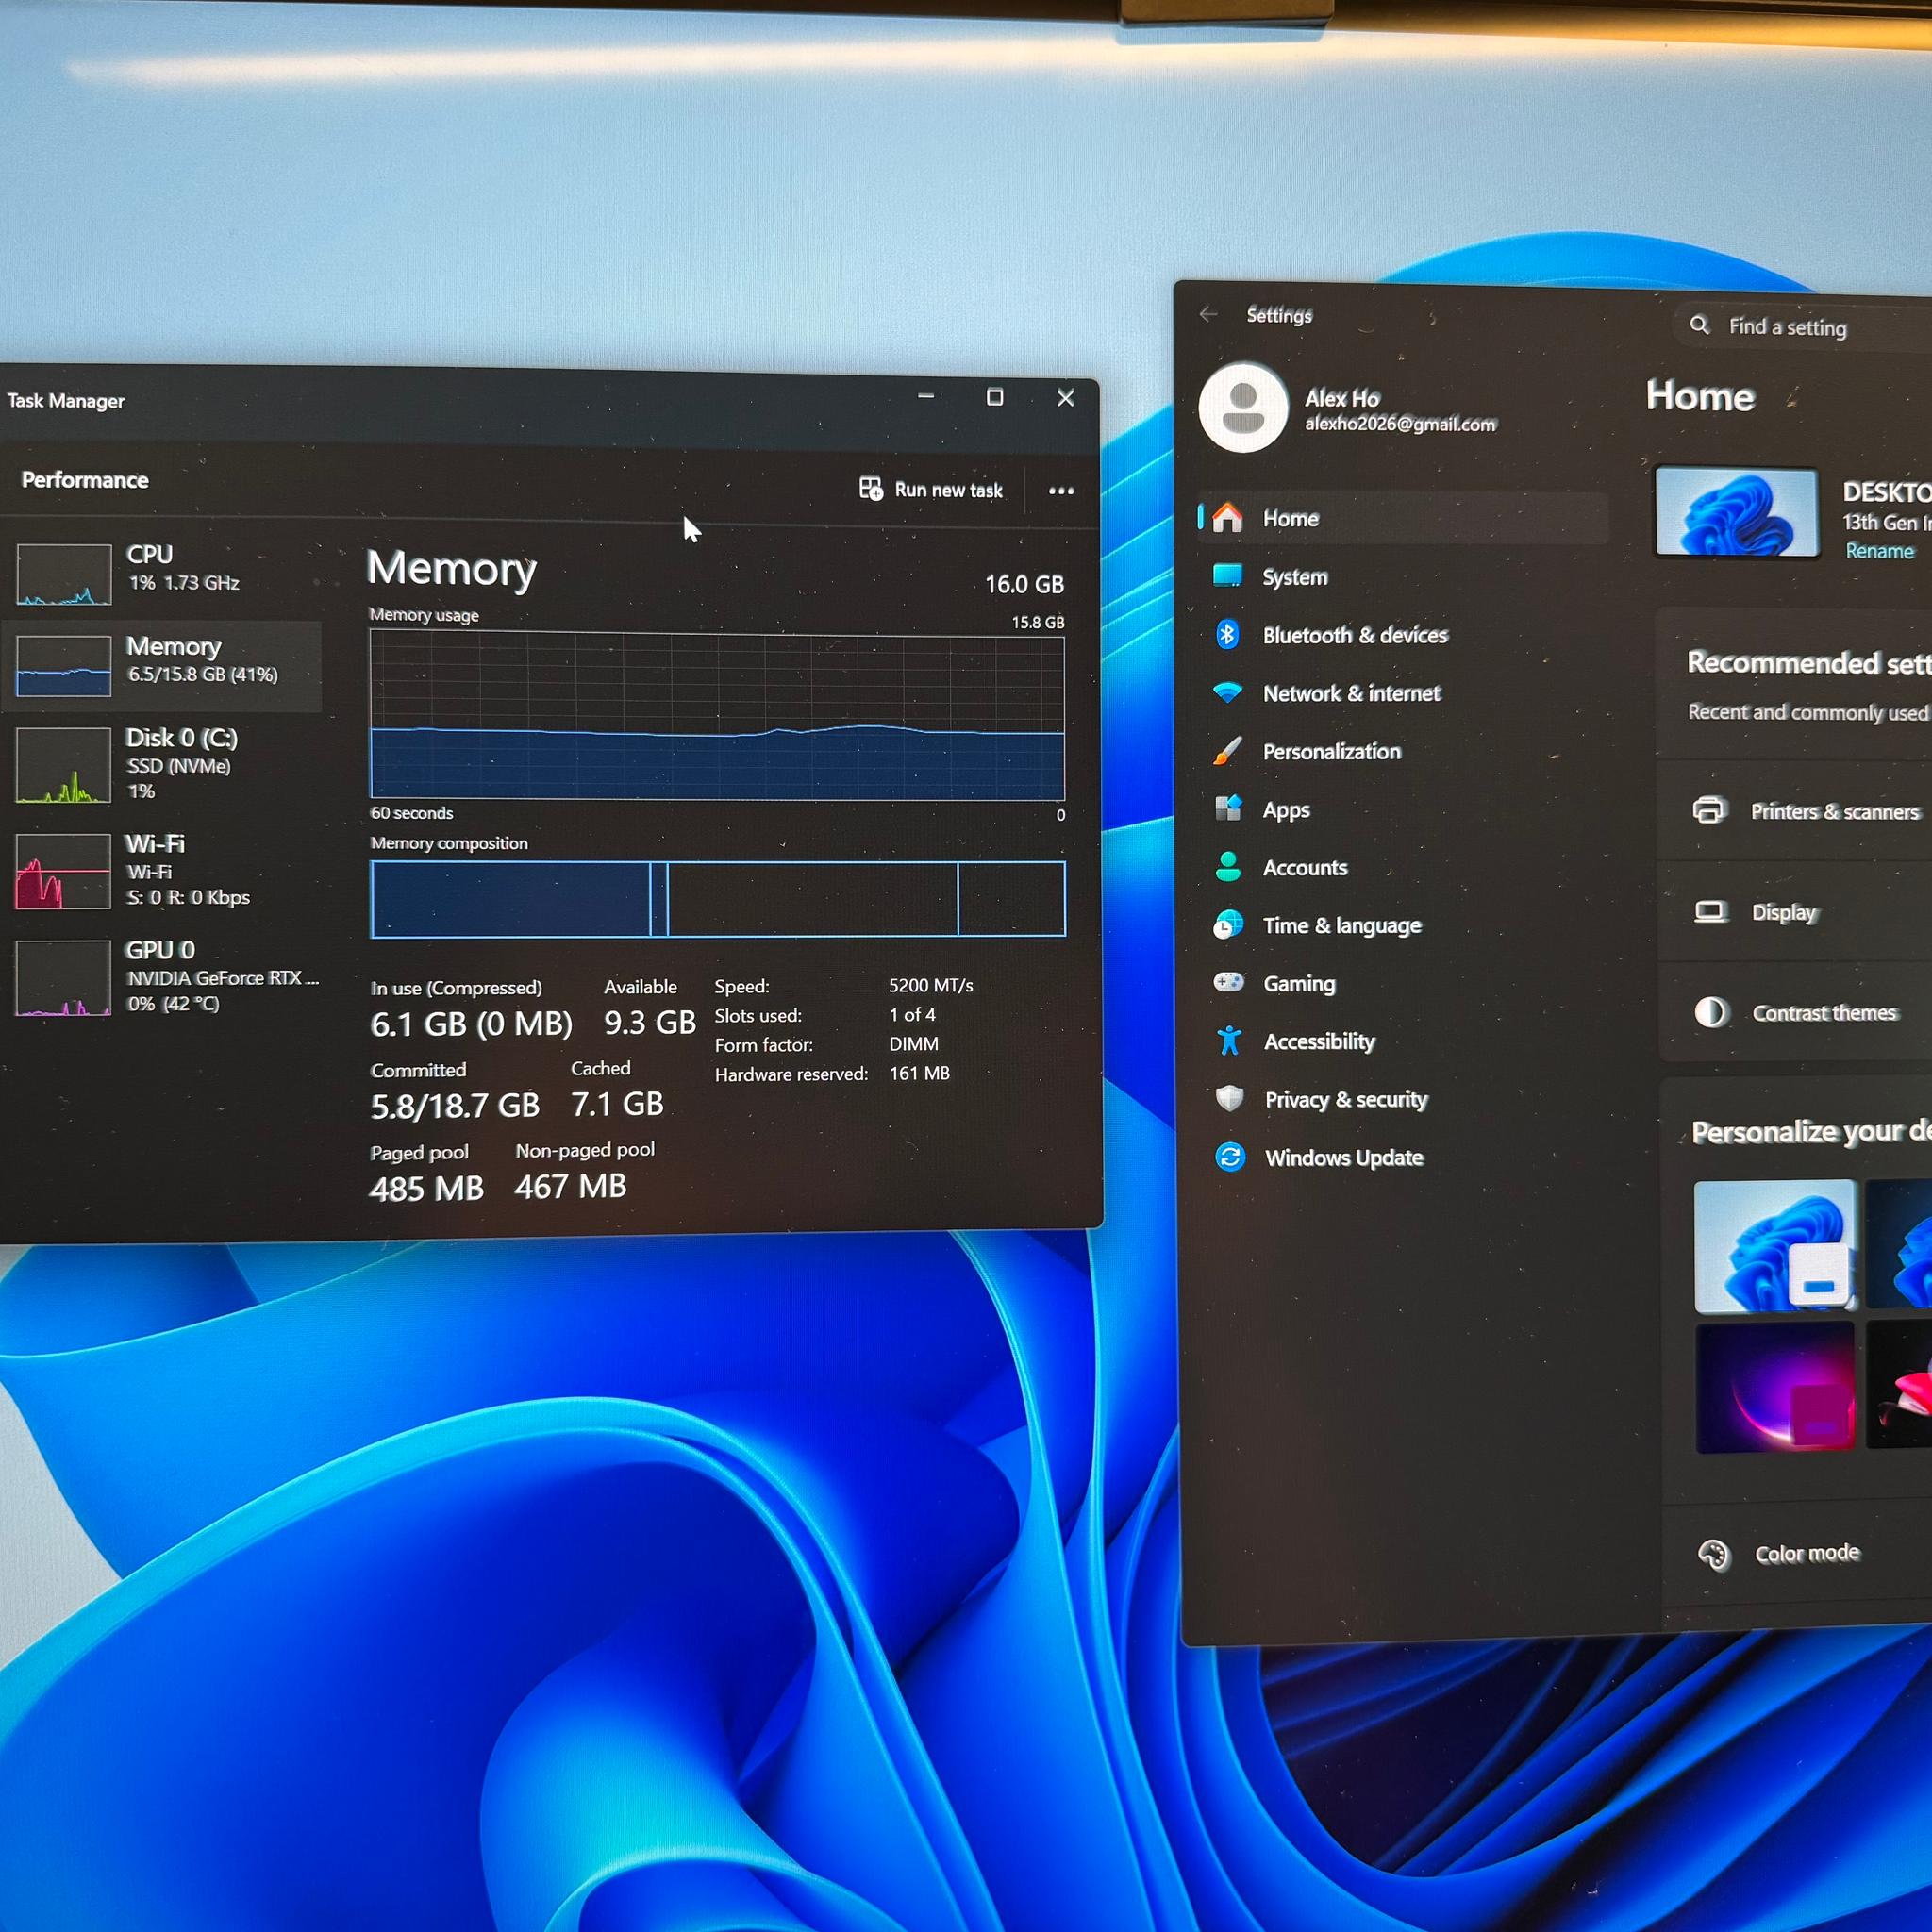Maximize the Task Manager window
1932x1932 pixels.
point(995,397)
